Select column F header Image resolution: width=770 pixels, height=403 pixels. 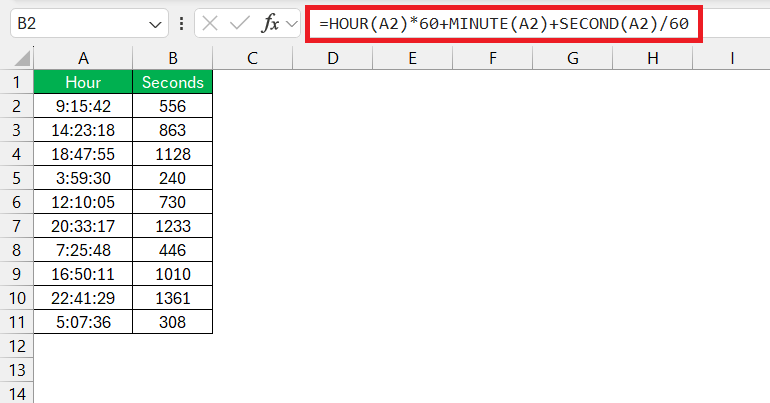click(x=493, y=58)
